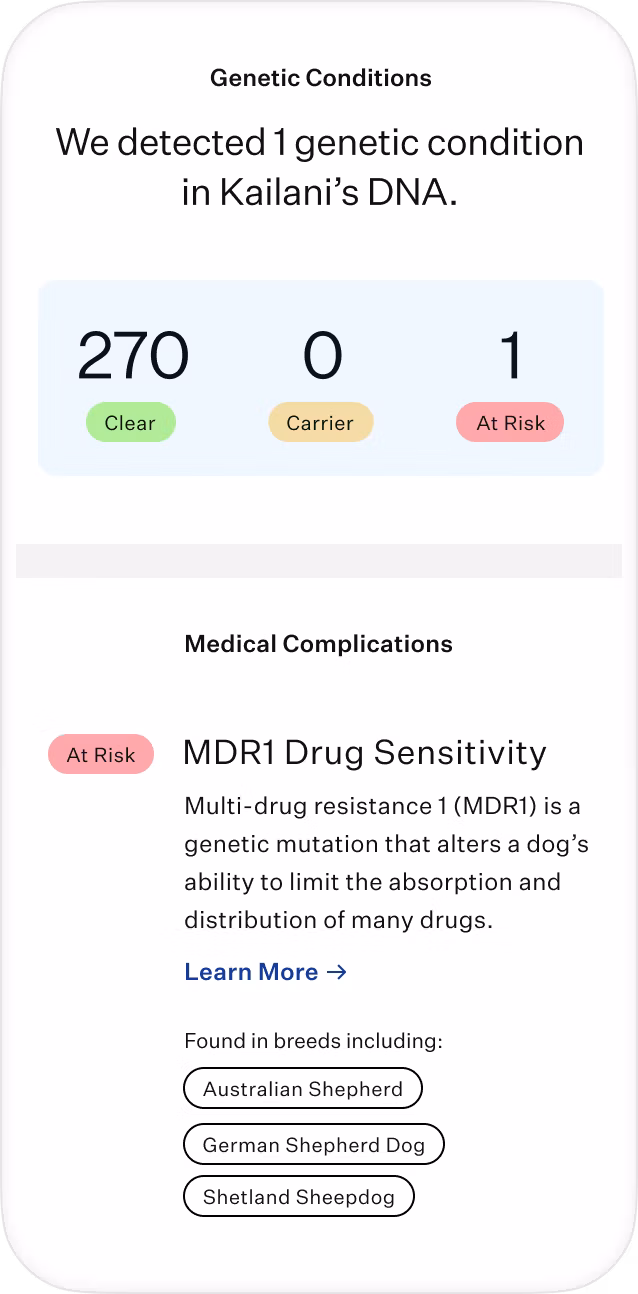Tap the 0 carrier conditions count
Viewport: 638px width, 1294px height.
[x=322, y=357]
